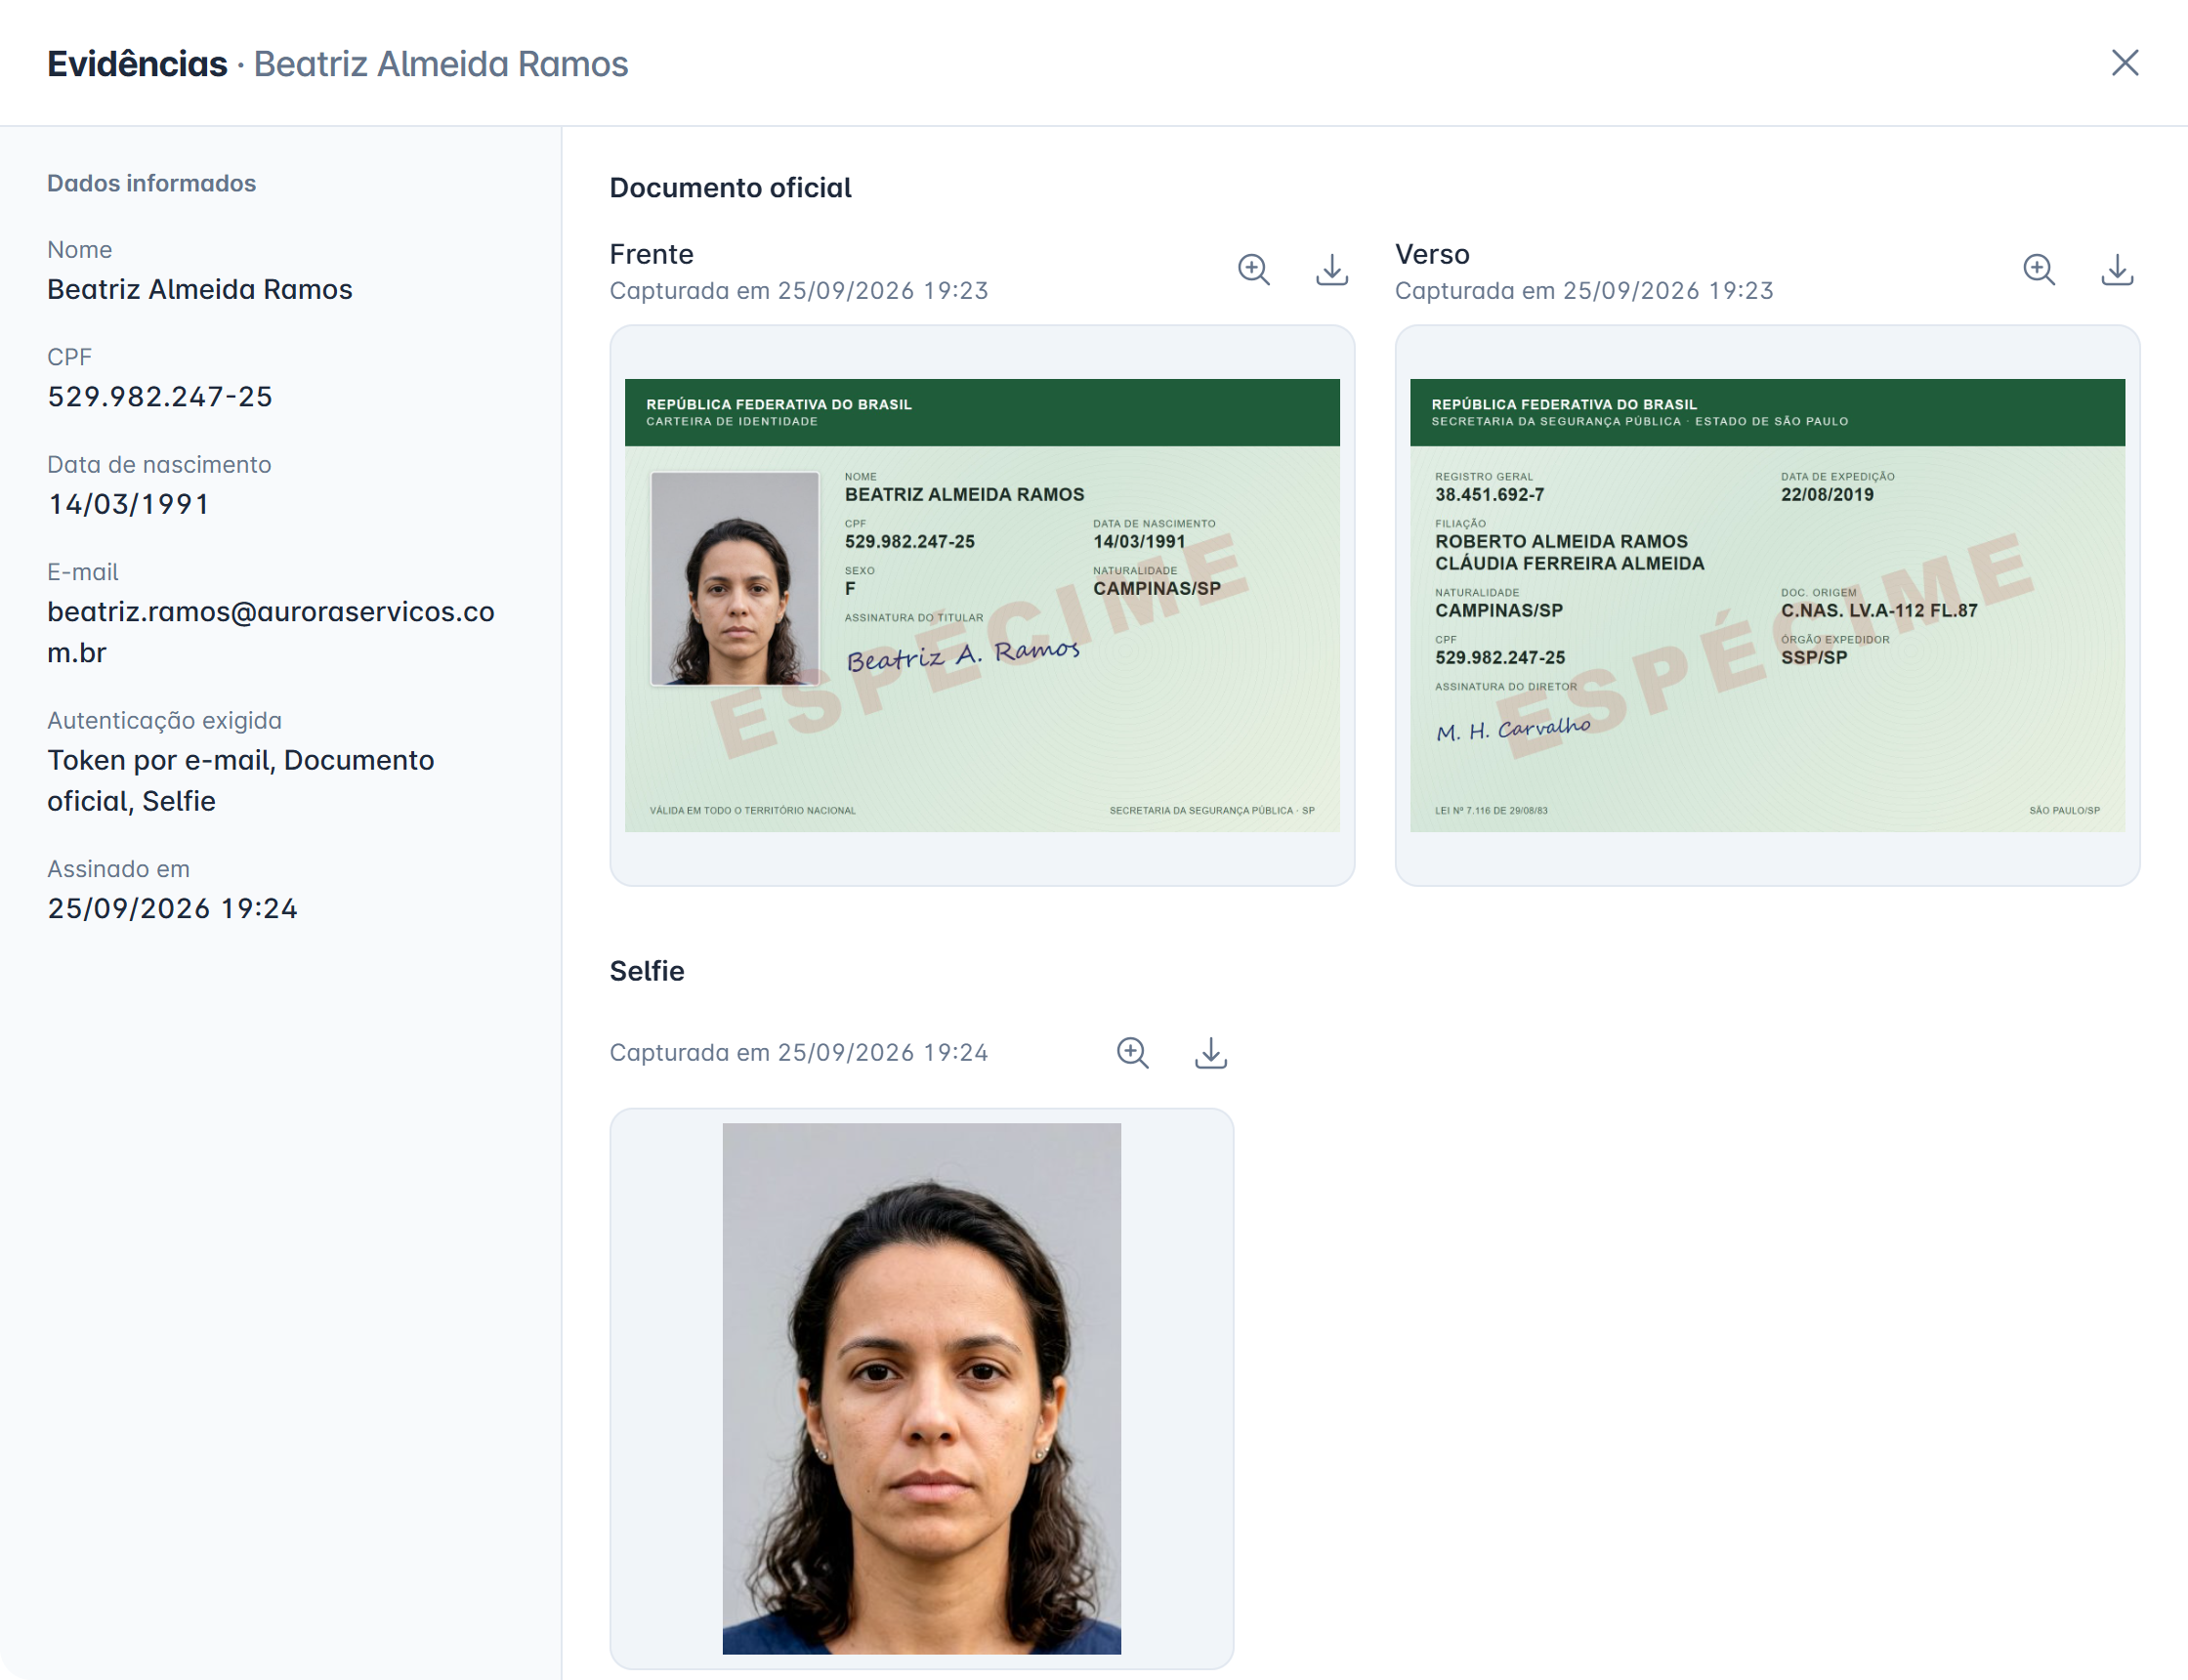The height and width of the screenshot is (1680, 2188).
Task: Click the Frente capture timestamp text
Action: [x=799, y=291]
